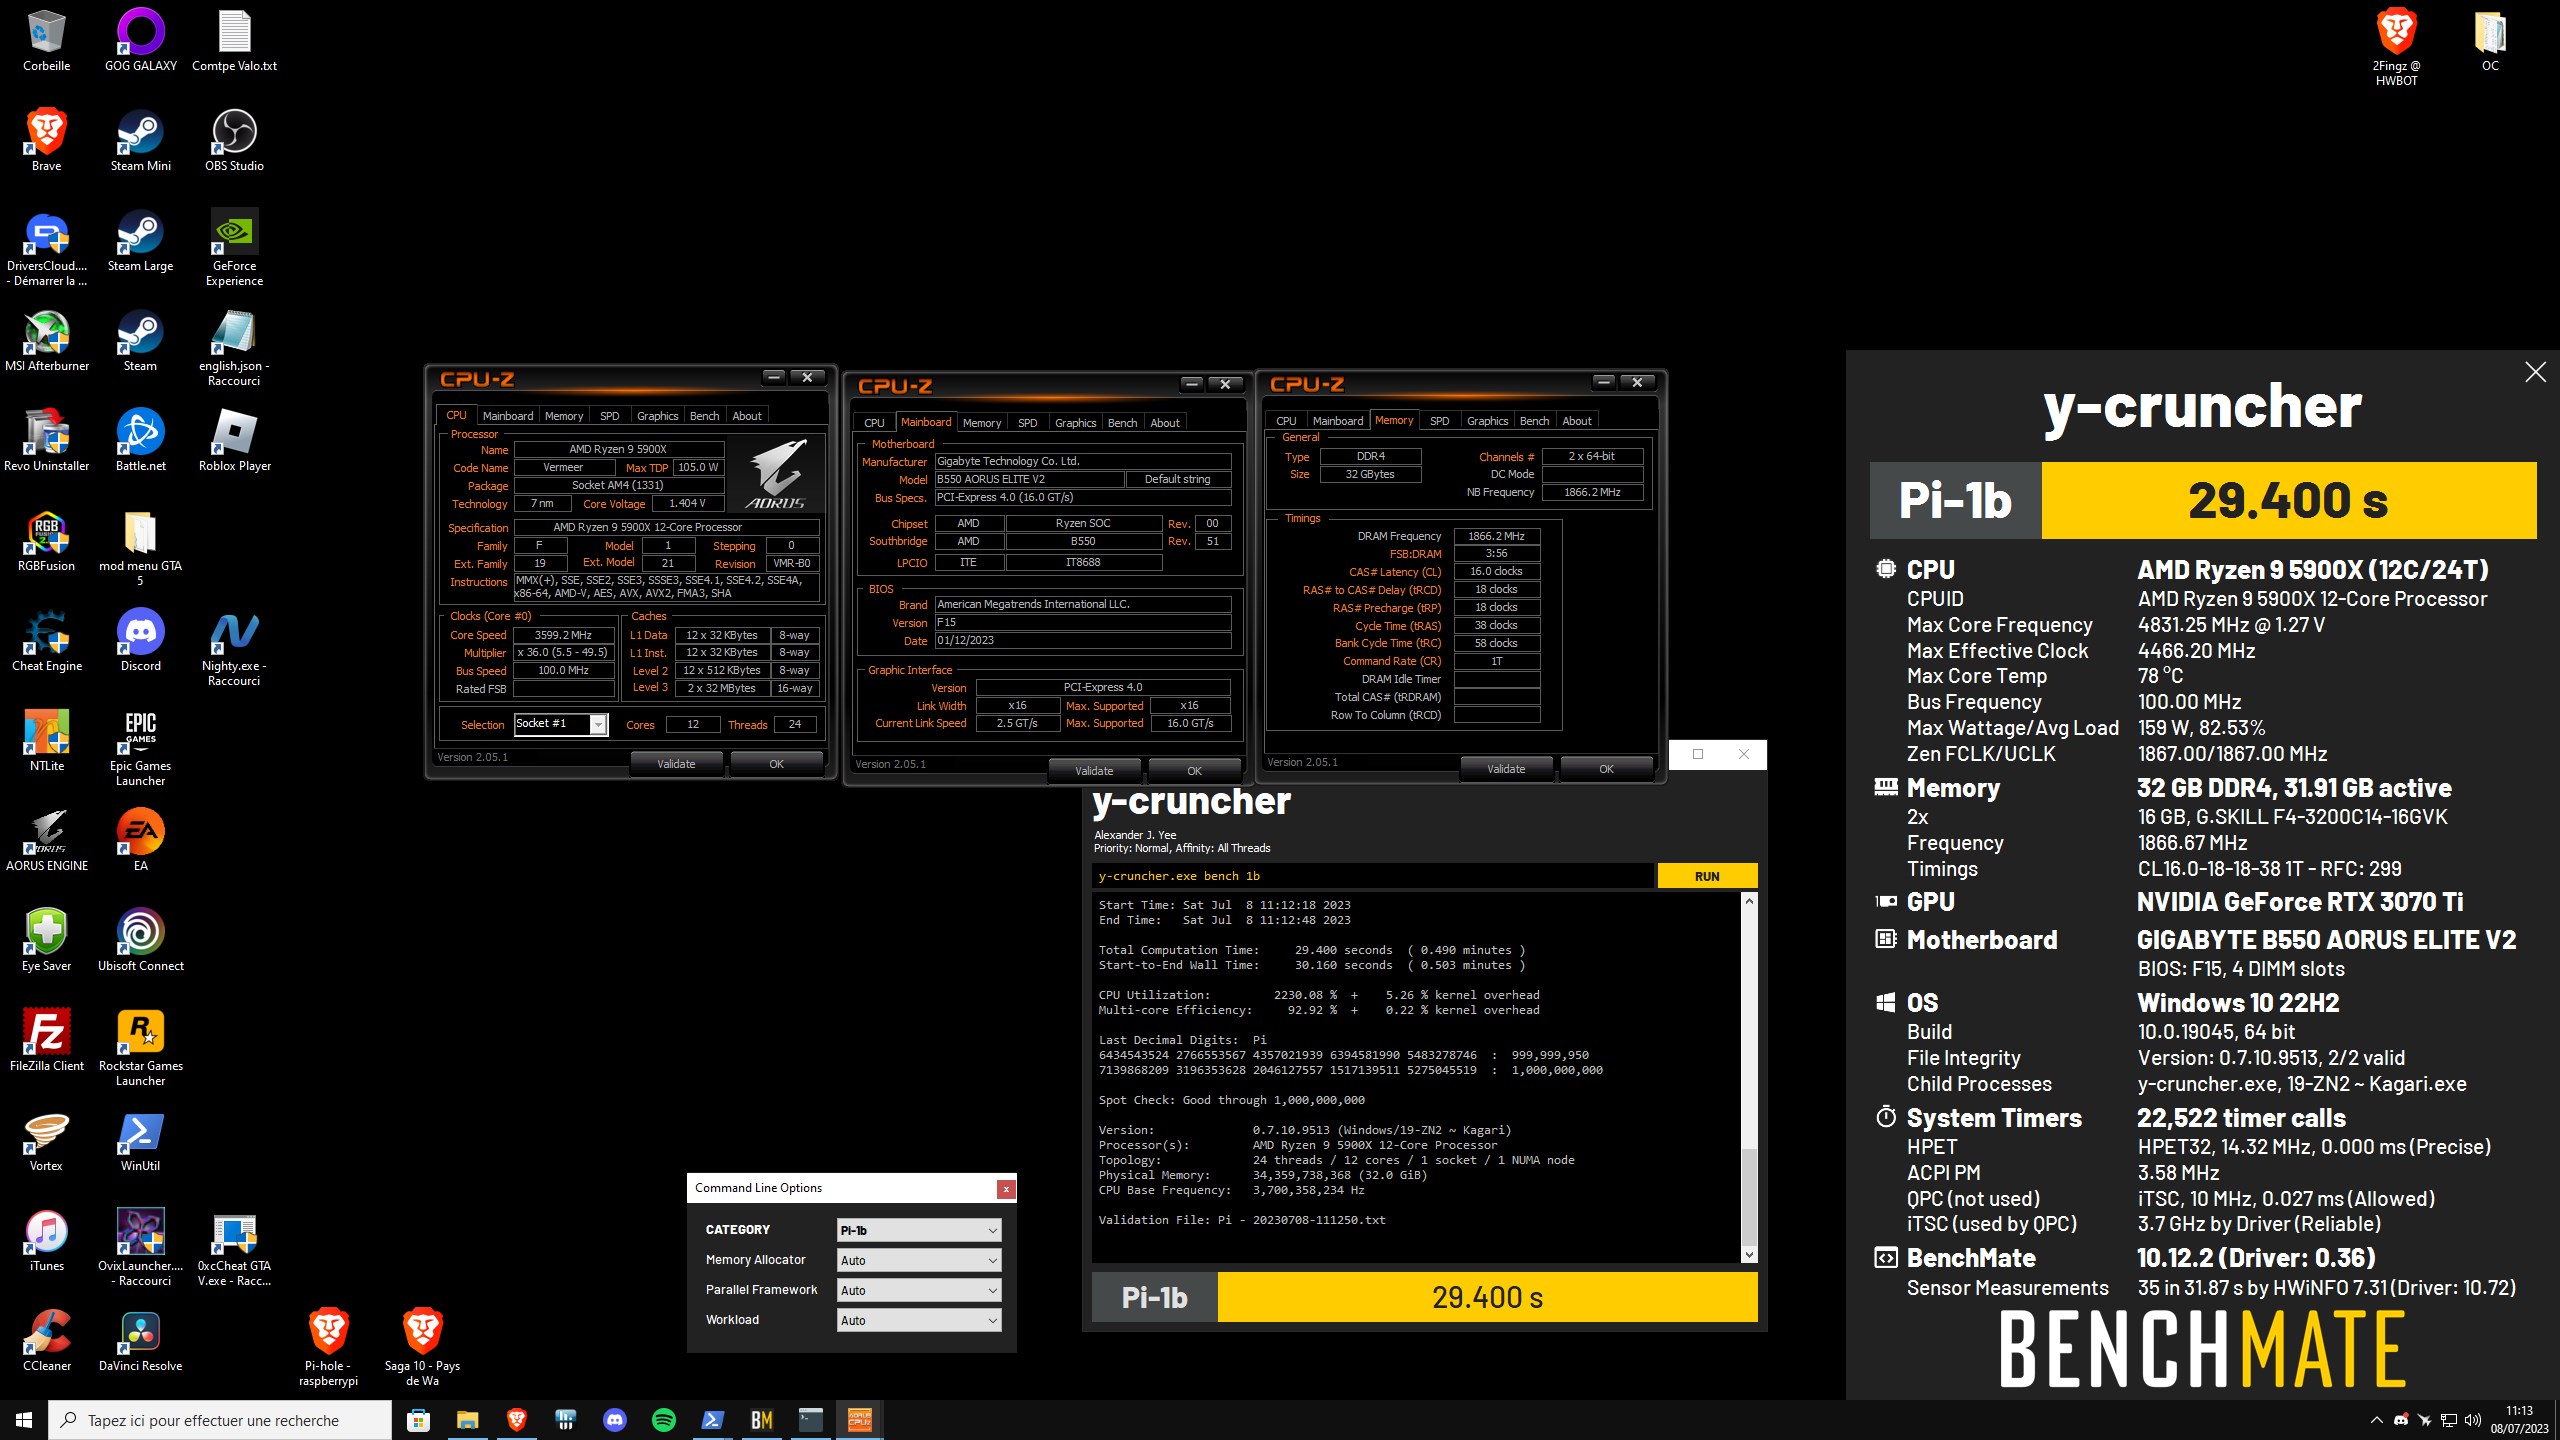Open FileZilla Client from the desktop

(47, 1040)
